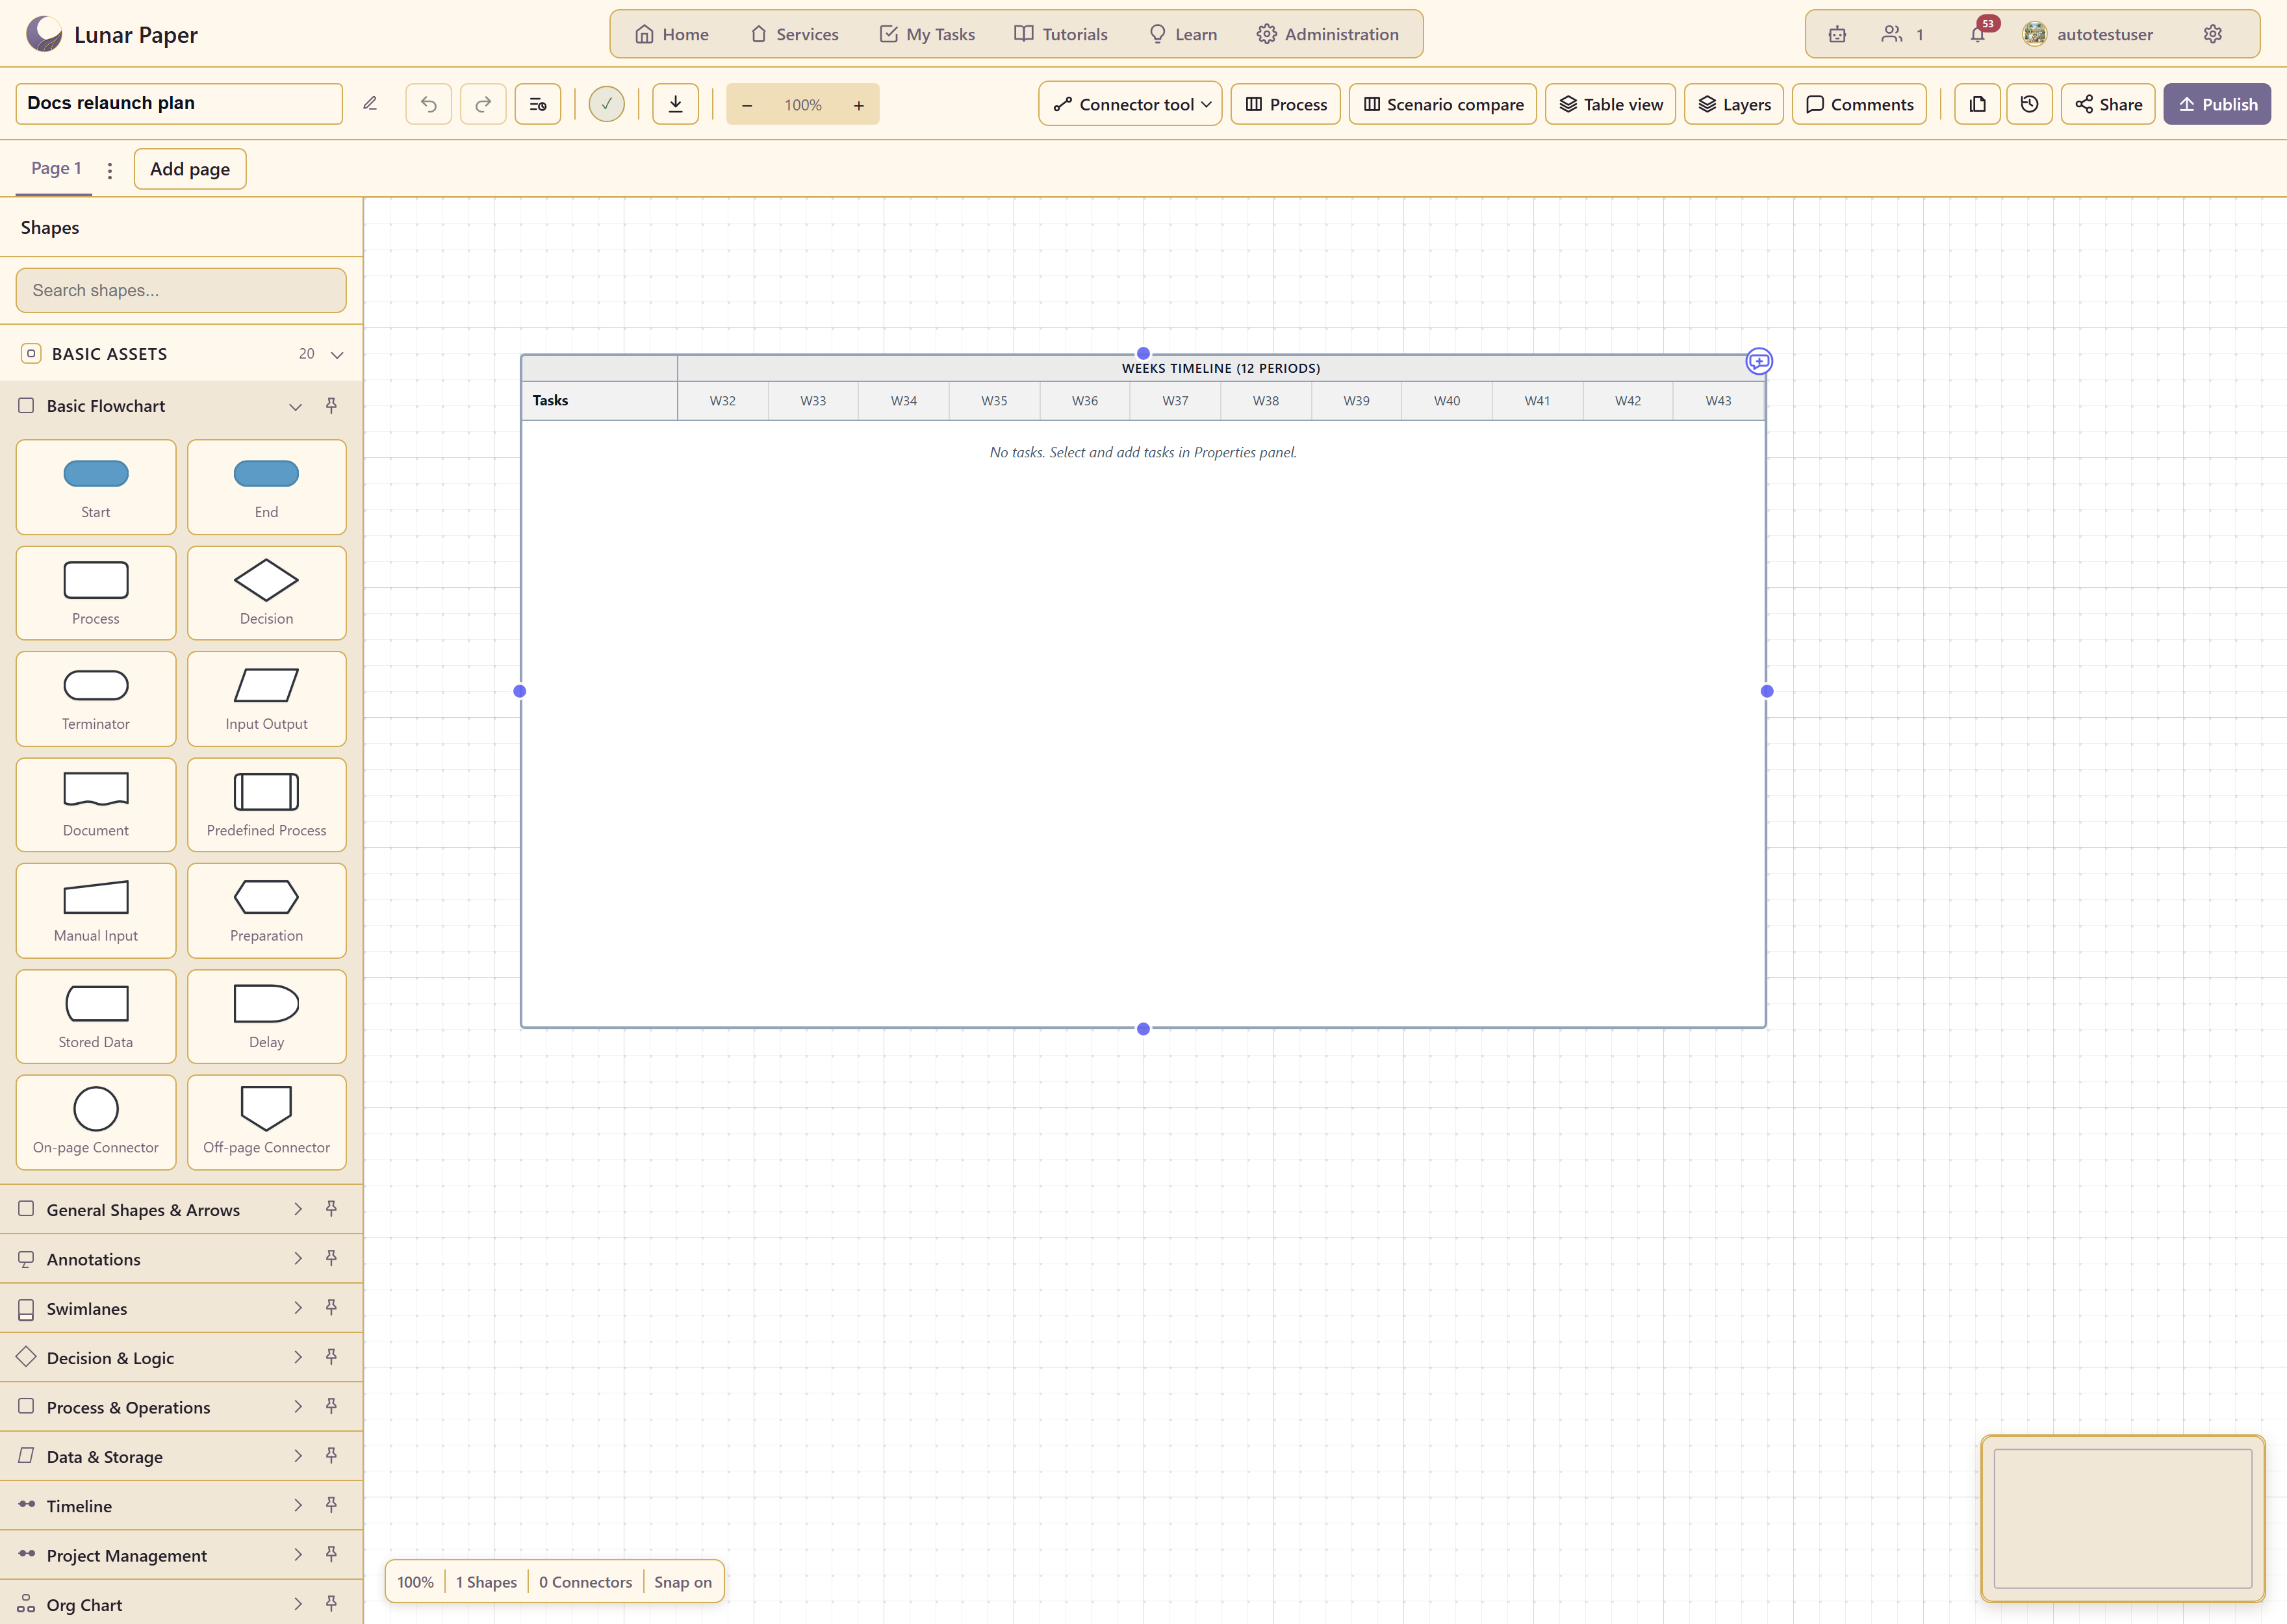Go to Administration menu item
This screenshot has height=1624, width=2287.
click(x=1328, y=34)
